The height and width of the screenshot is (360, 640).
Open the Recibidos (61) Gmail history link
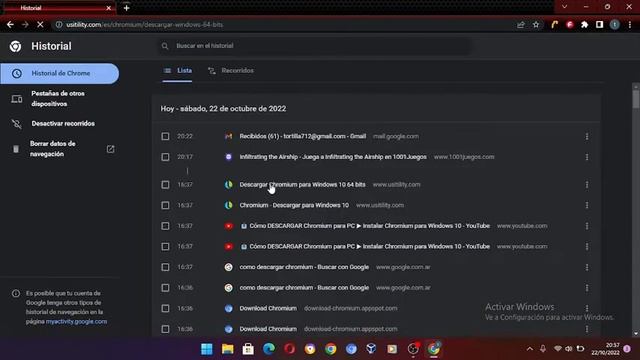pyautogui.click(x=302, y=136)
